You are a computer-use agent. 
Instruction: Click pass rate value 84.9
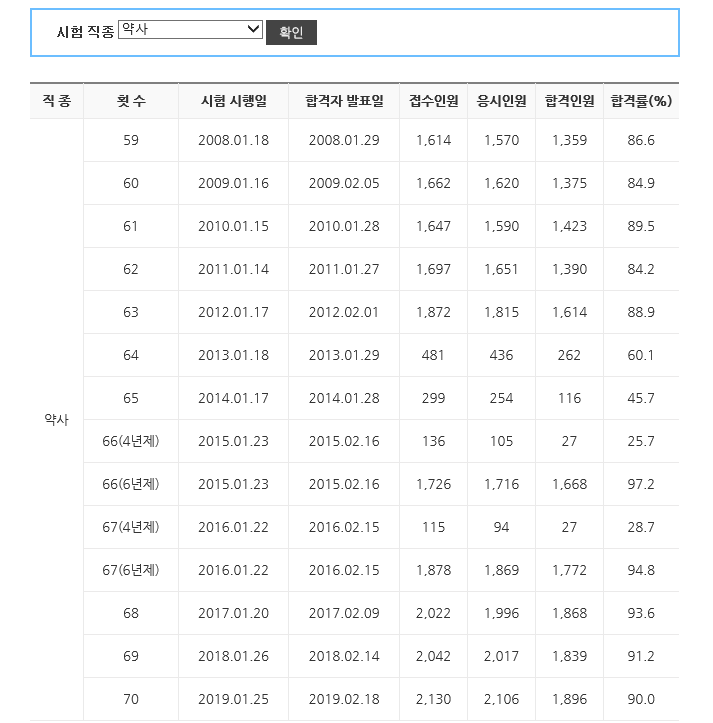641,183
